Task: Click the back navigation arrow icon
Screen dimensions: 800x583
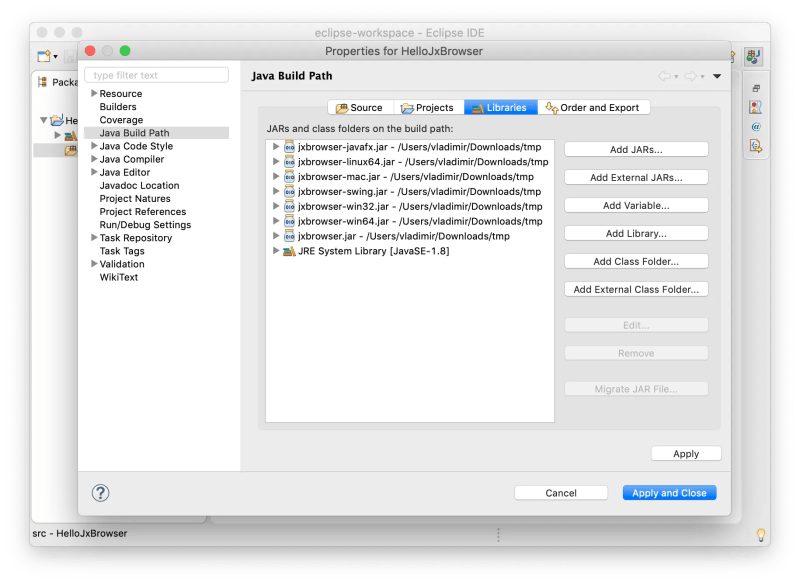Action: point(664,76)
